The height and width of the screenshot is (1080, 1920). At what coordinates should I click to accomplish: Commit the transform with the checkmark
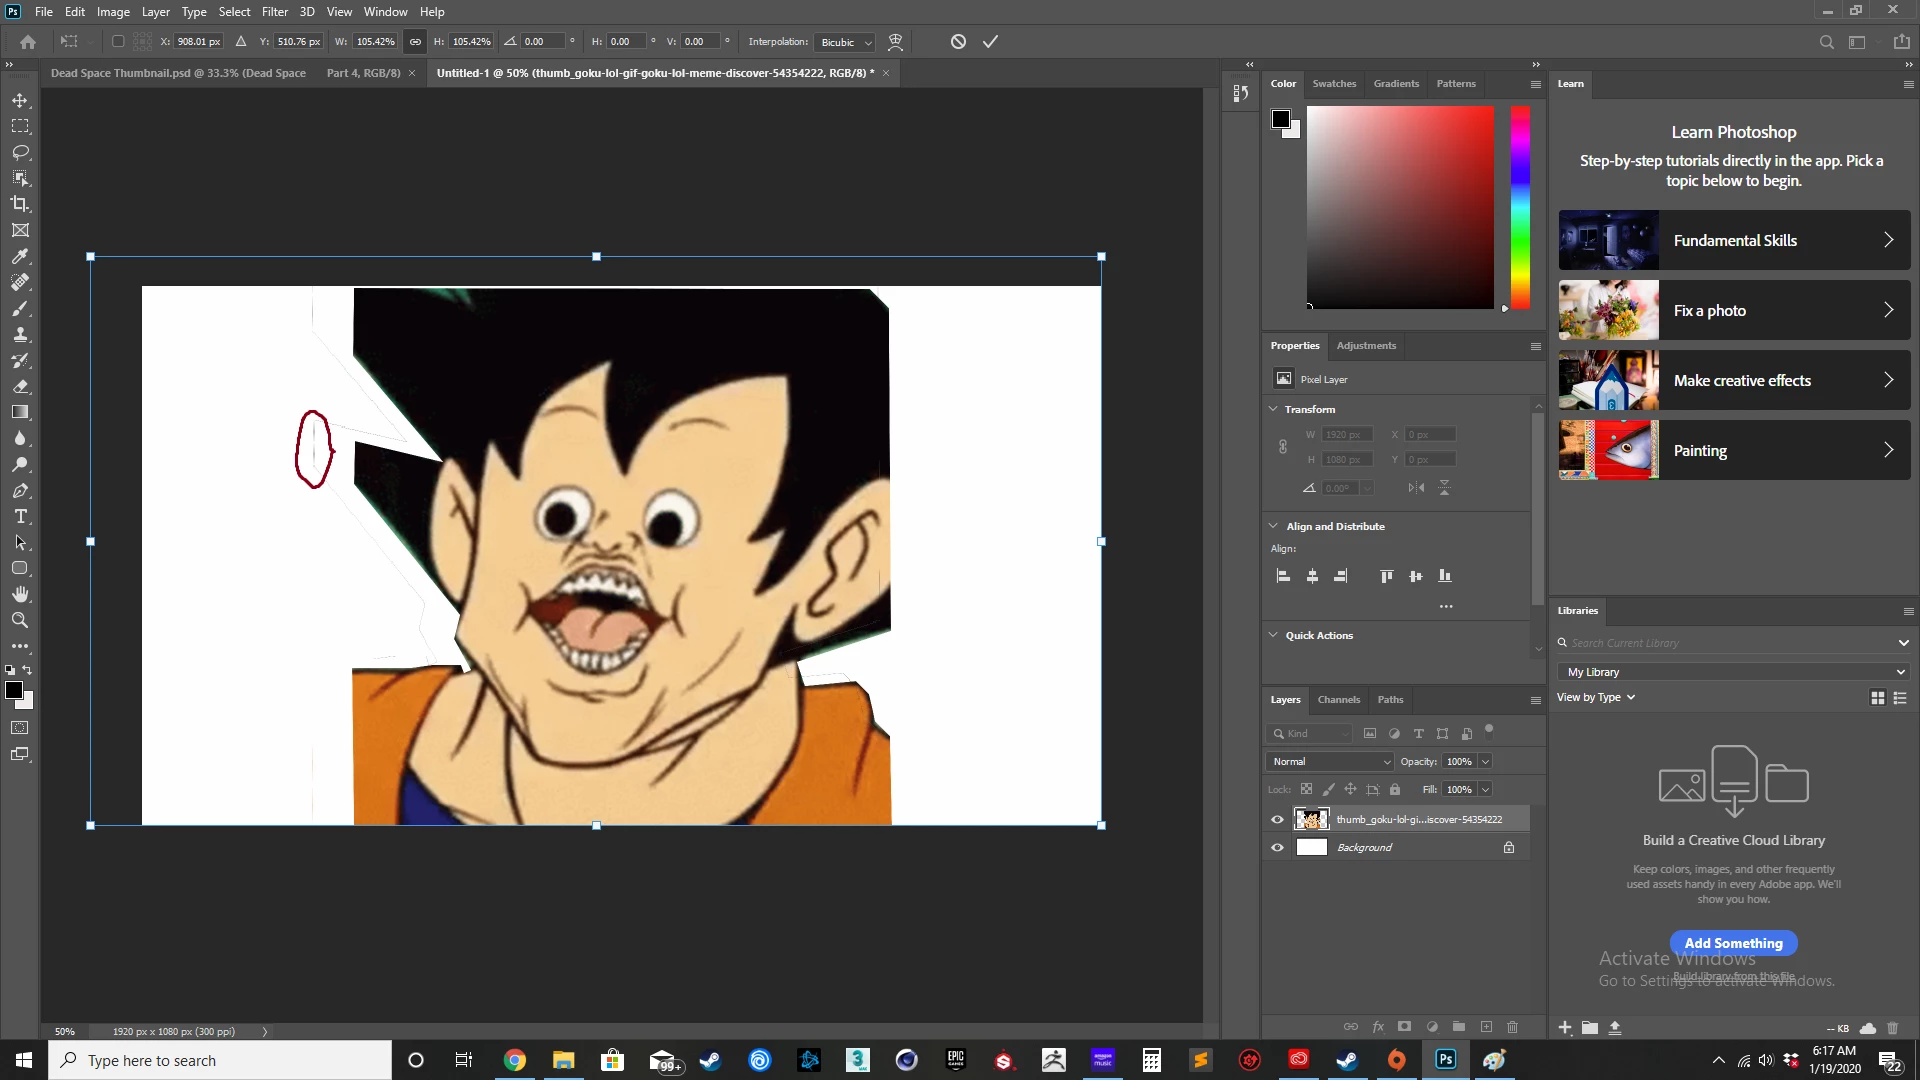pyautogui.click(x=990, y=42)
